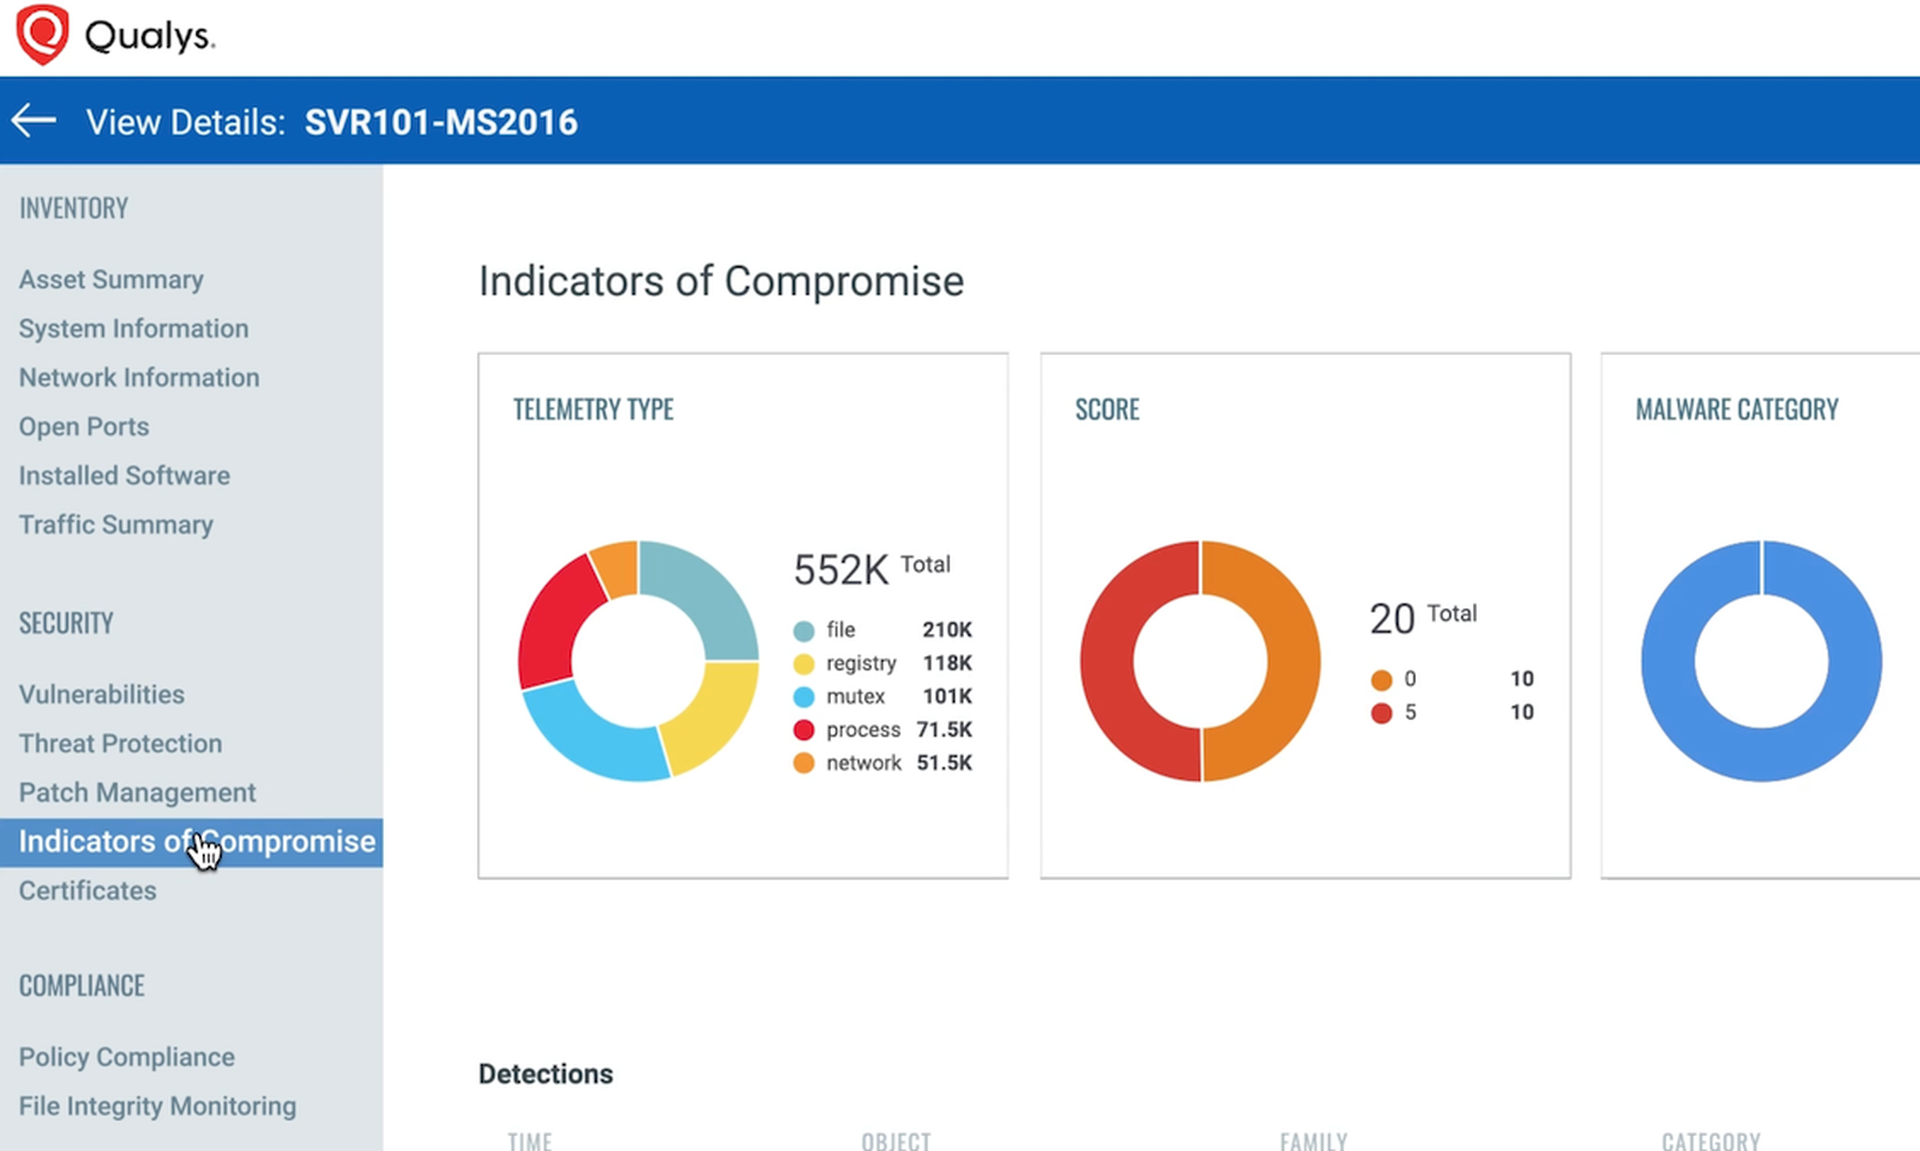1920x1151 pixels.
Task: Click the CATEGORY column header
Action: coord(1711,1141)
